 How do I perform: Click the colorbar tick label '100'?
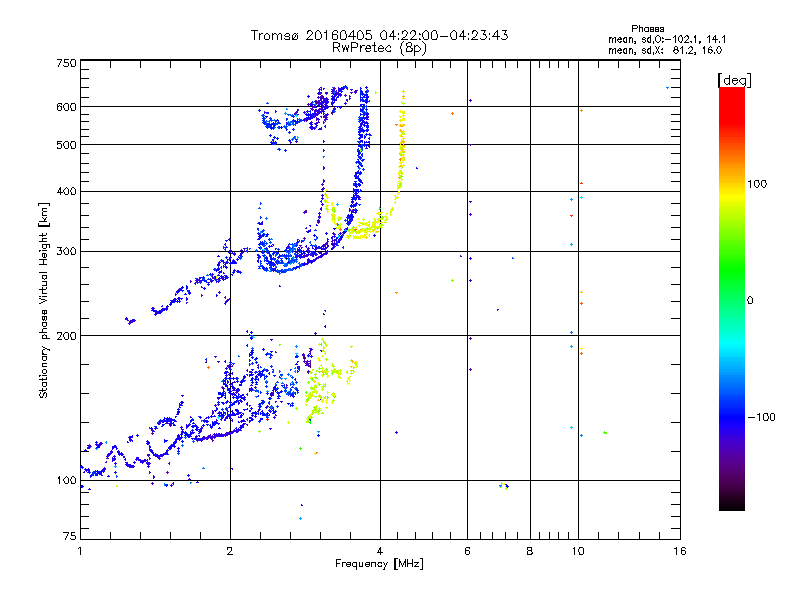click(757, 184)
